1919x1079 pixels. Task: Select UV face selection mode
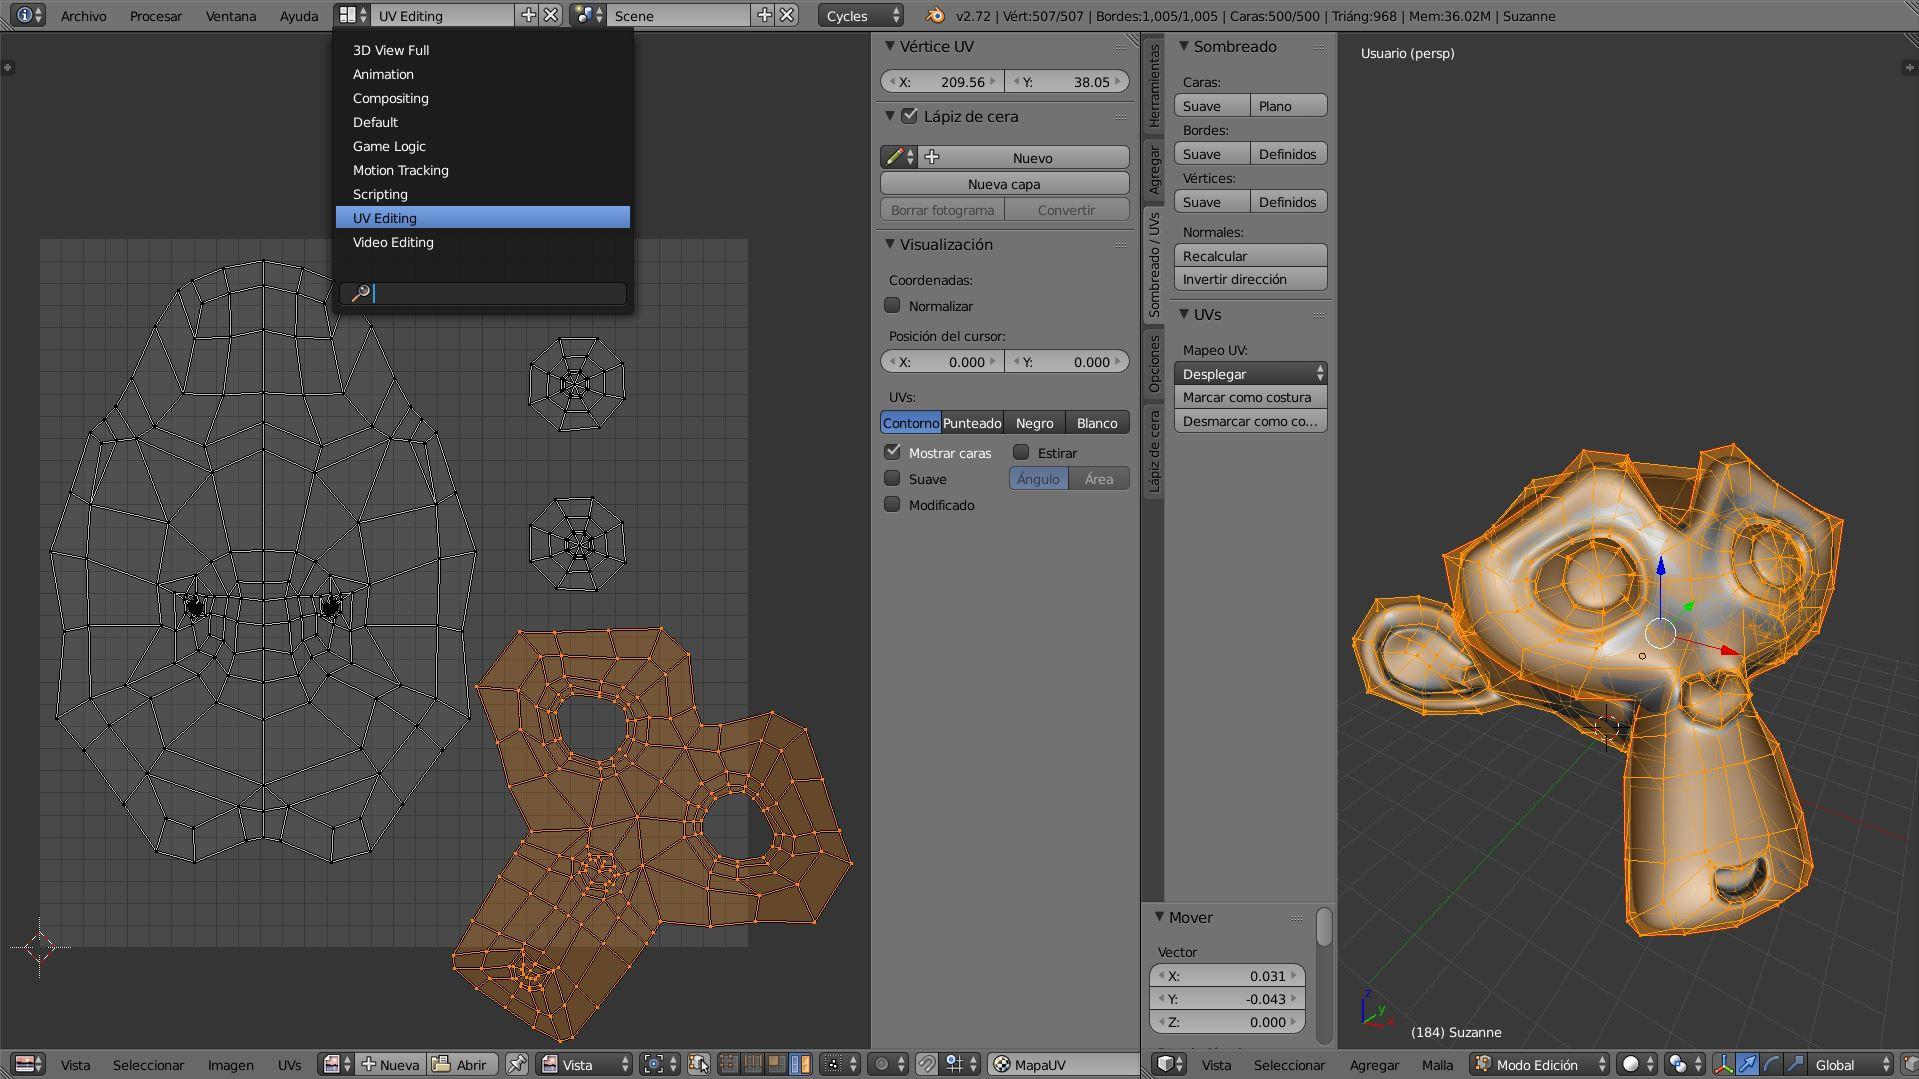pos(776,1064)
